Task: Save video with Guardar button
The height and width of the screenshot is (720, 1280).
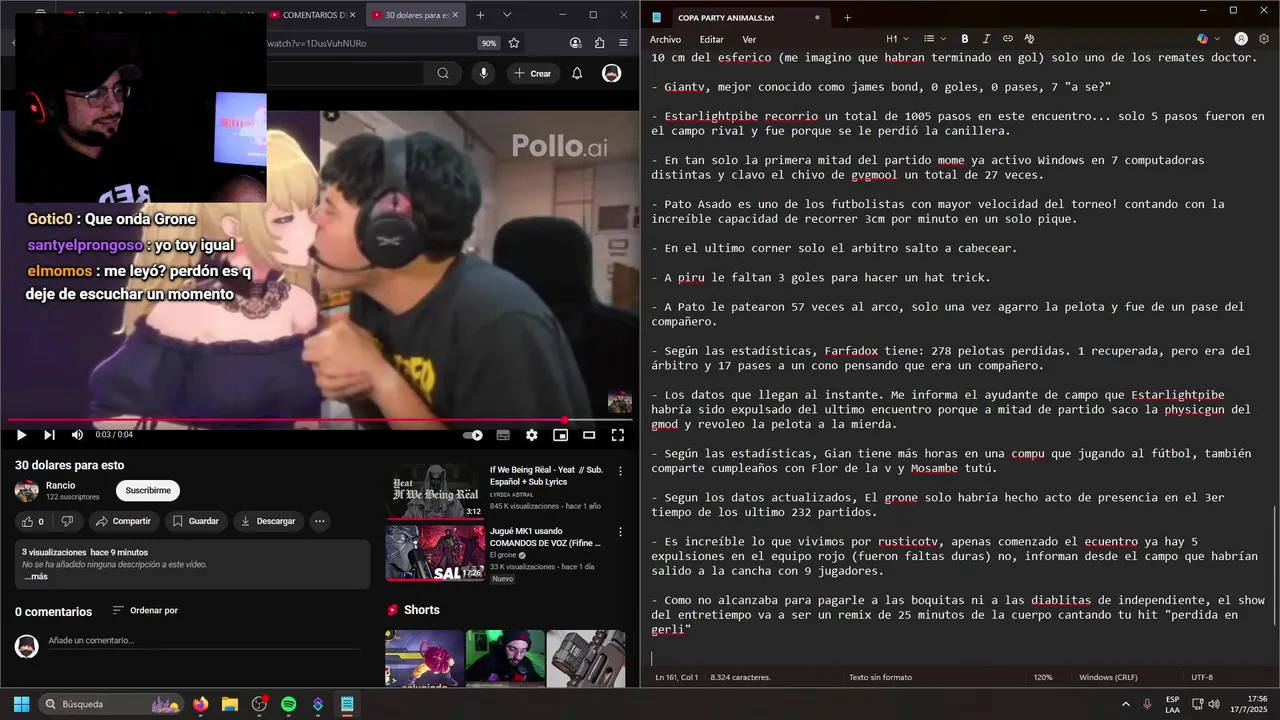Action: (x=197, y=521)
